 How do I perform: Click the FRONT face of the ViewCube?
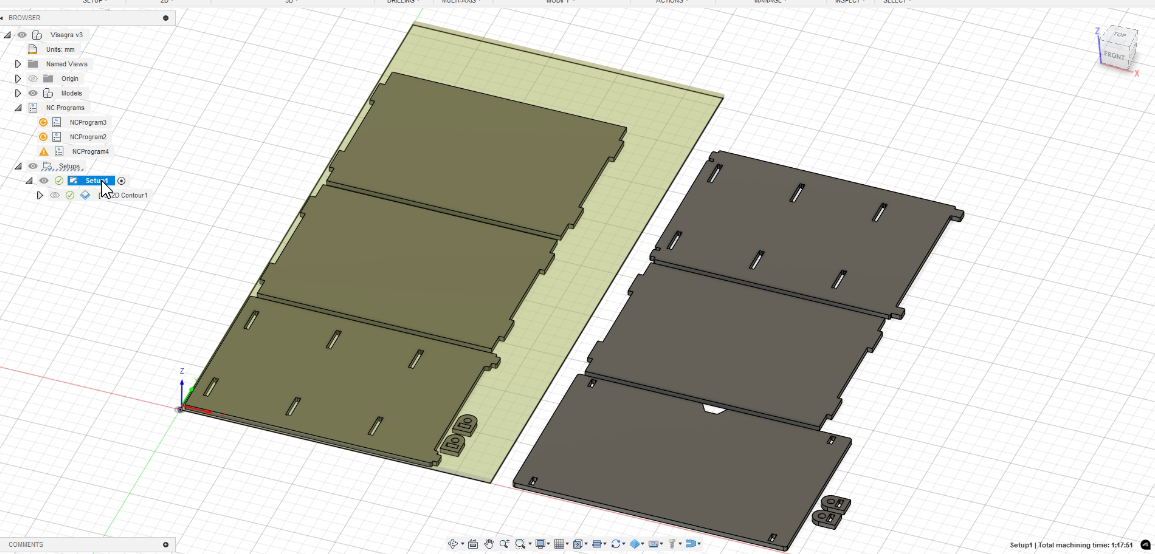(x=1114, y=56)
